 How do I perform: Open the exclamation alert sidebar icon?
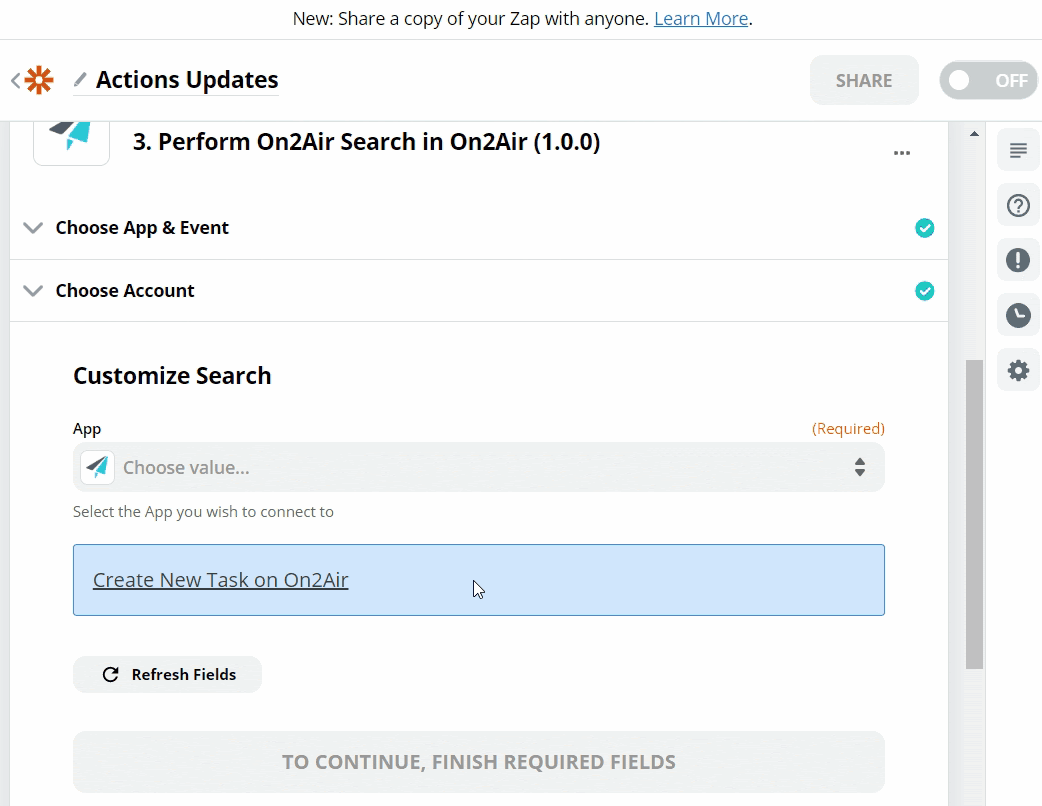tap(1018, 261)
